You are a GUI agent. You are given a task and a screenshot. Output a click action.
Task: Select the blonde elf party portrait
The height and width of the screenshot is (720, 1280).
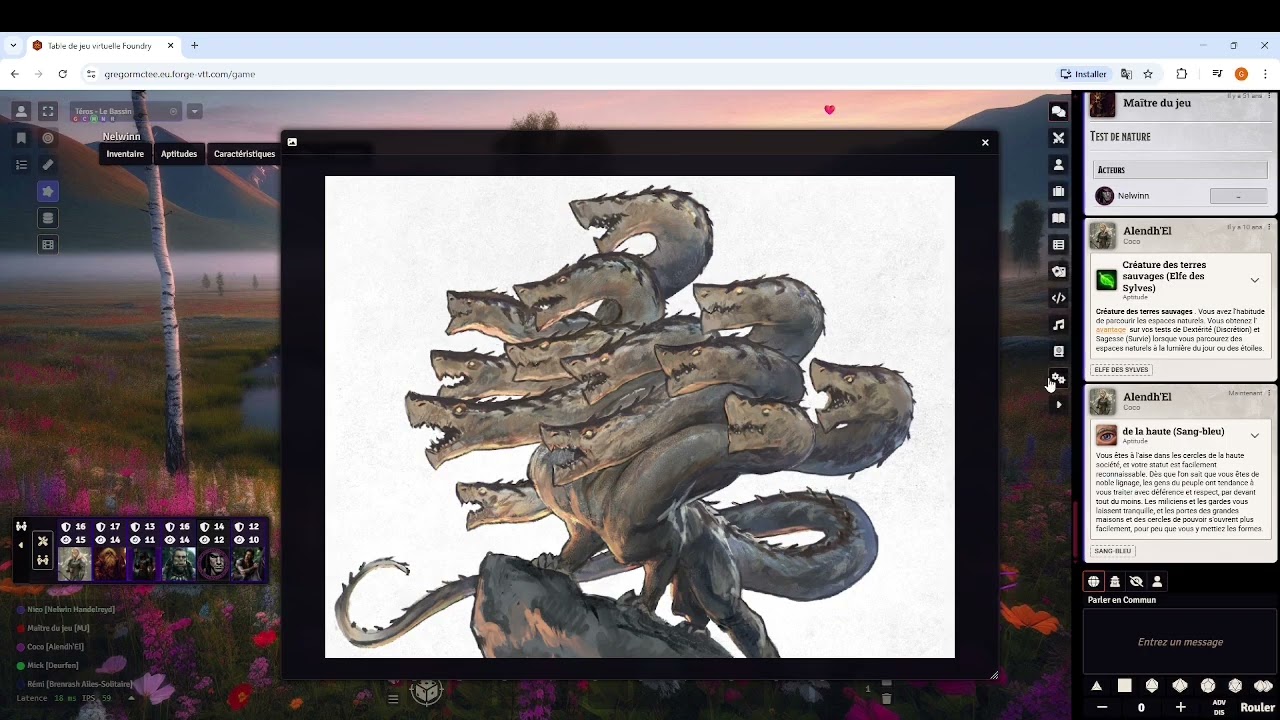coord(74,564)
